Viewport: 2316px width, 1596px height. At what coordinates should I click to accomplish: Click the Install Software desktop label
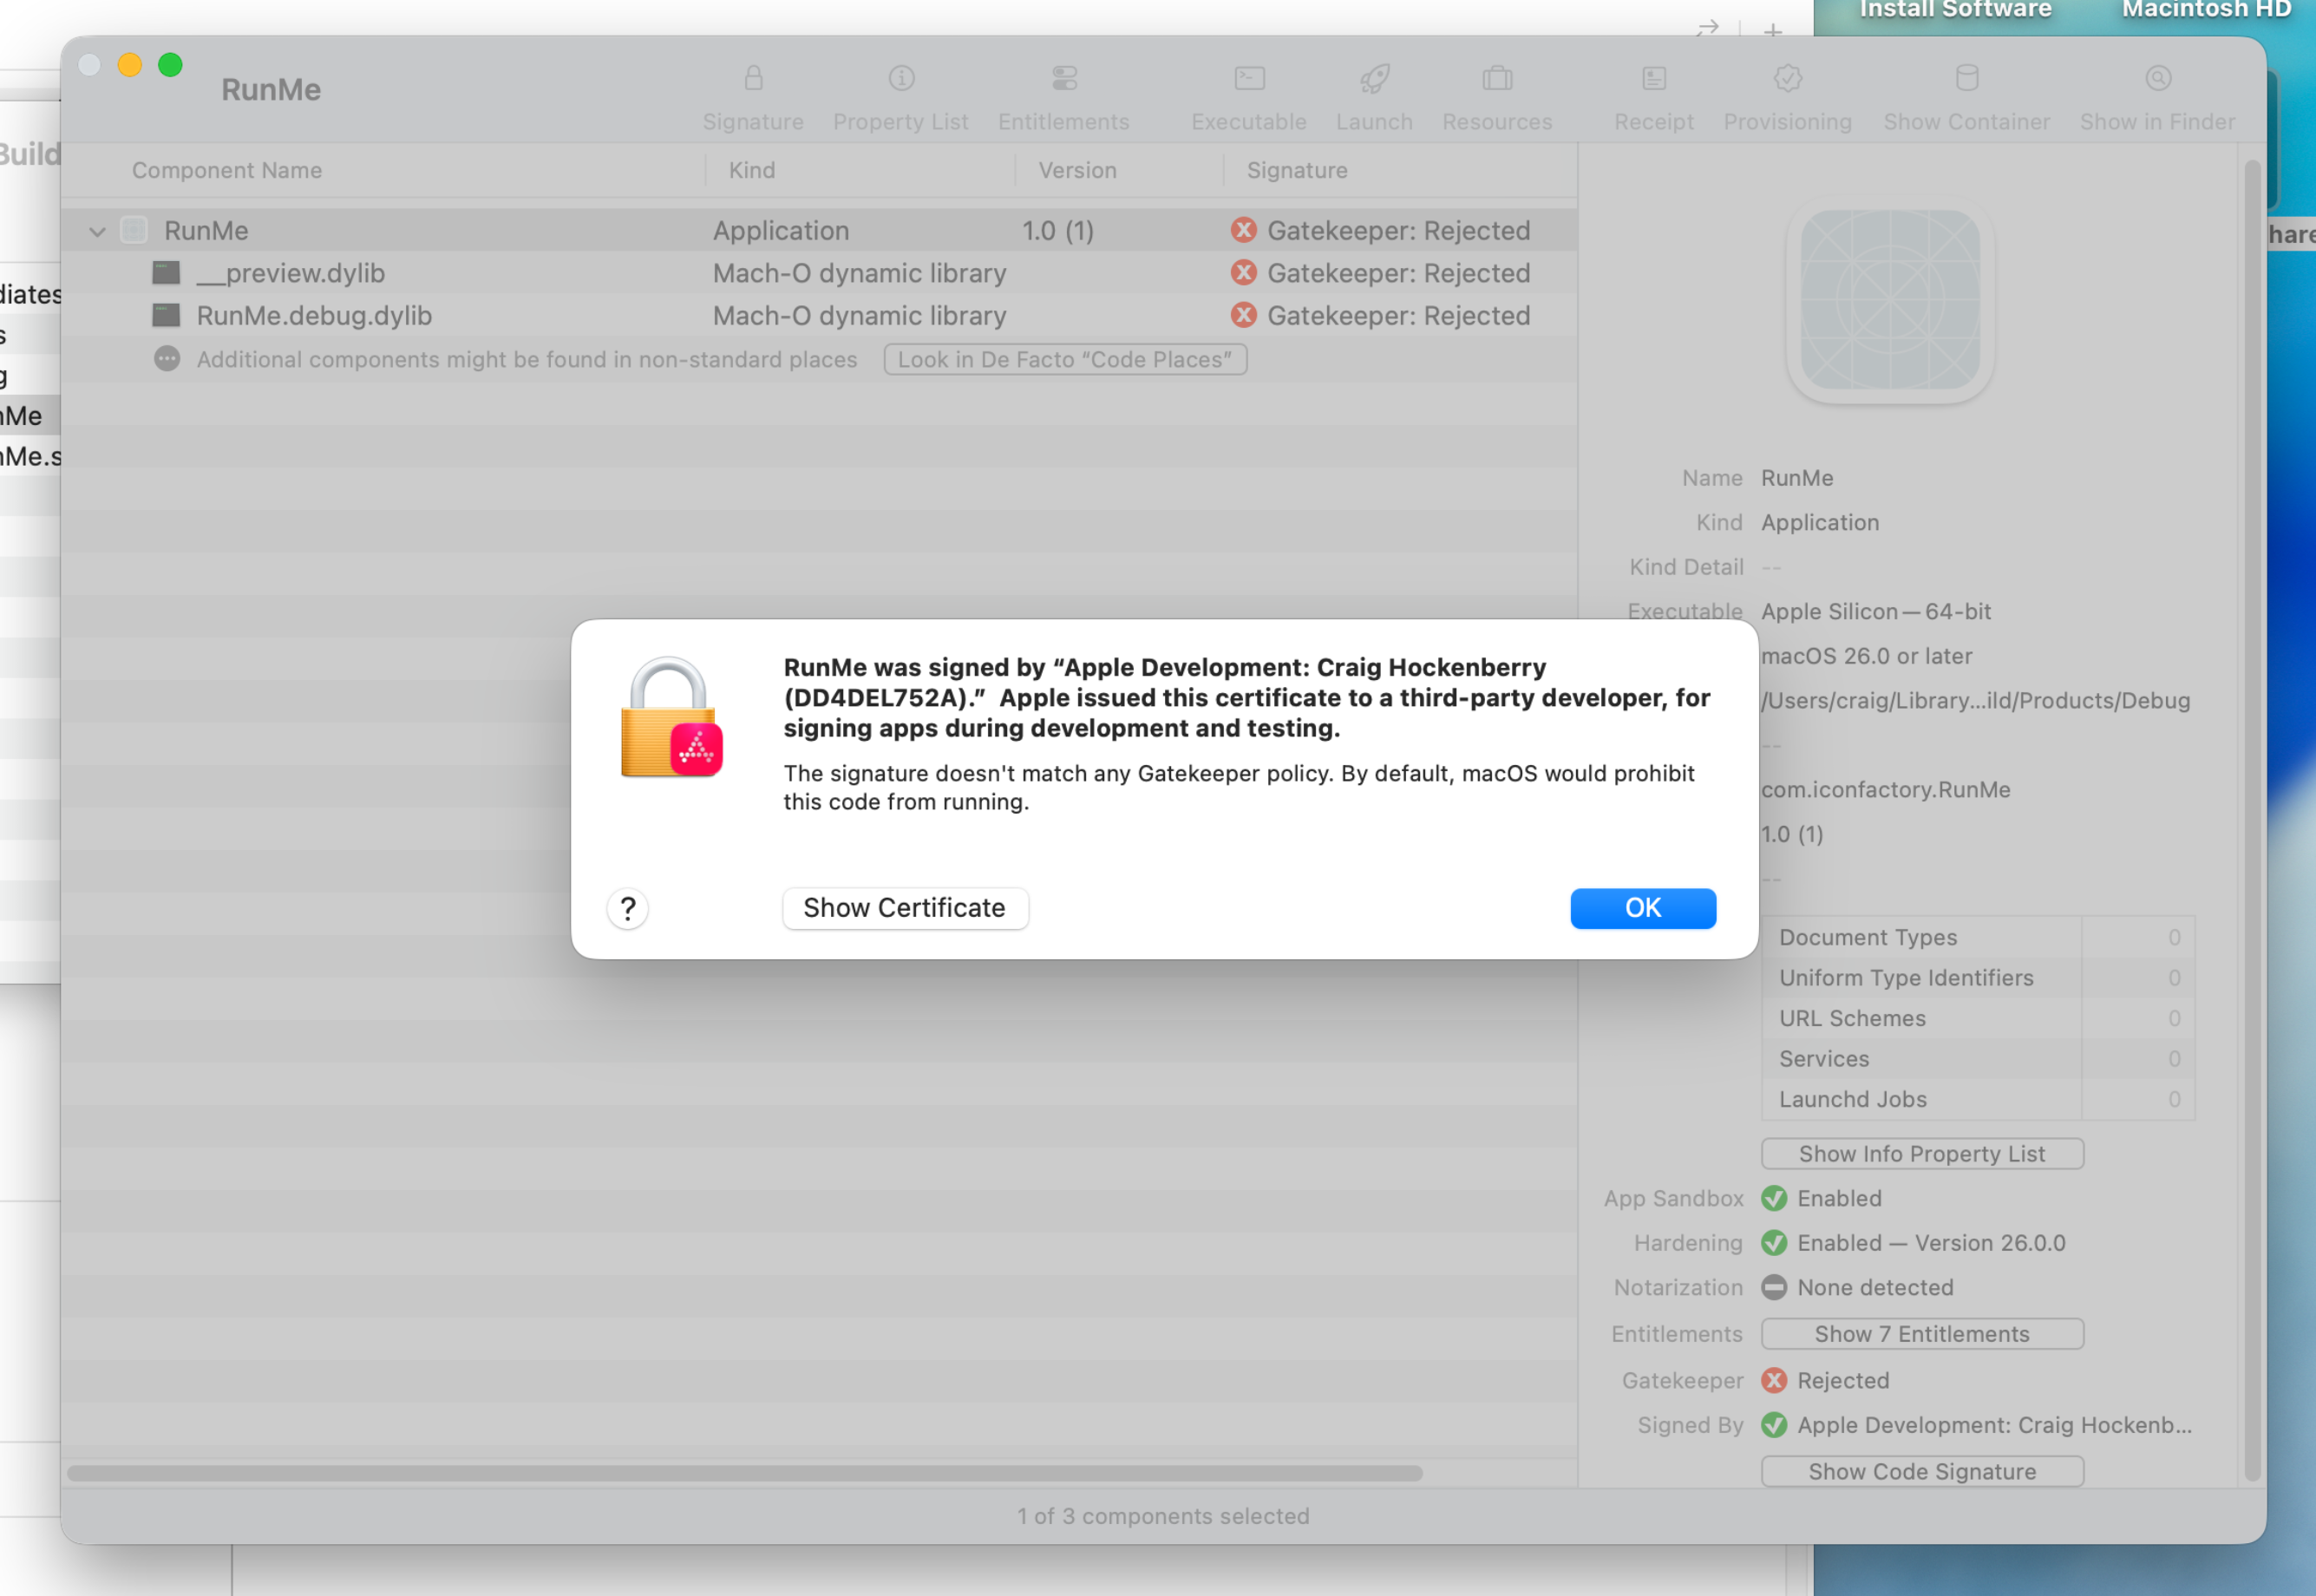point(1955,10)
